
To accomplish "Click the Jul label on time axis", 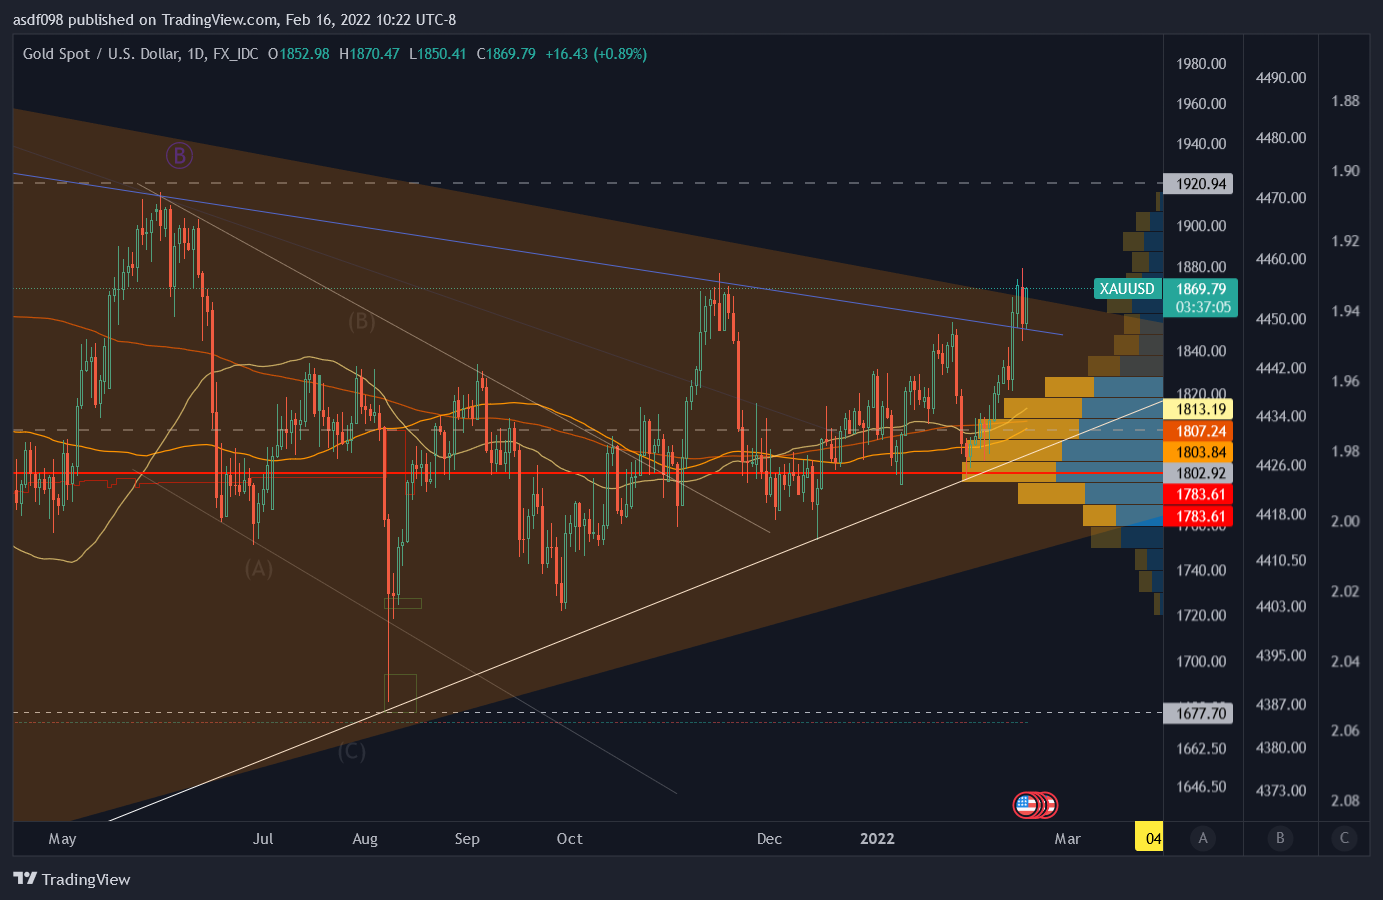I will coord(263,839).
